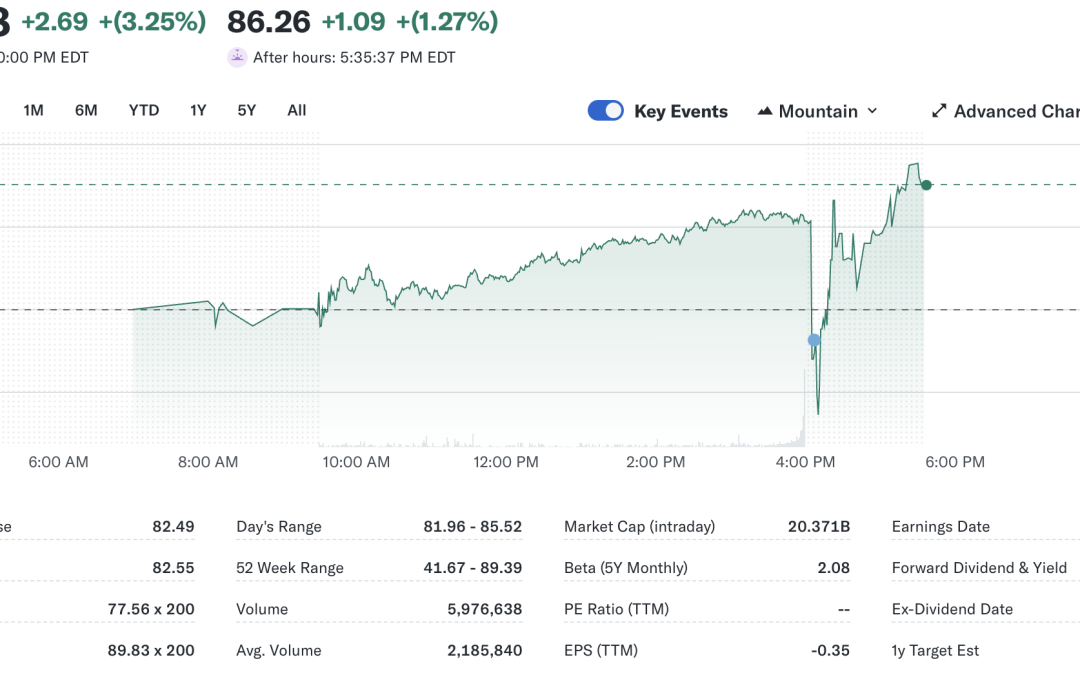Screen dimensions: 1080x675
Task: Switch to the 5Y range
Action: tap(247, 110)
